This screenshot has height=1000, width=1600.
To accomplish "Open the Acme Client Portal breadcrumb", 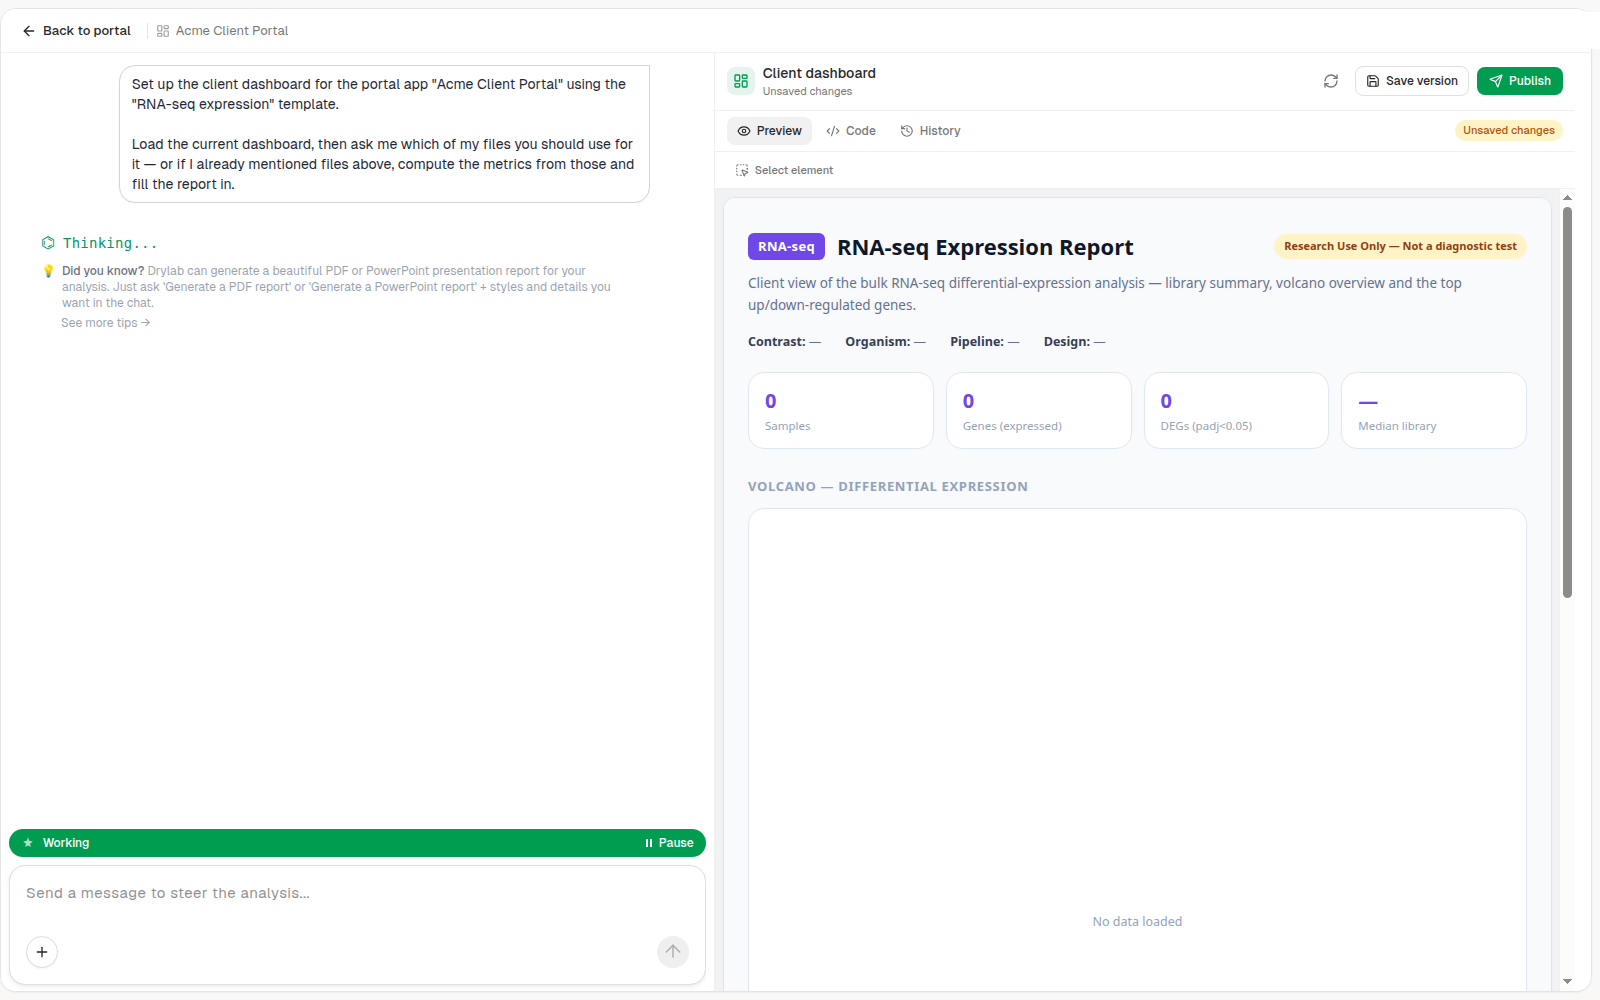I will (x=222, y=31).
